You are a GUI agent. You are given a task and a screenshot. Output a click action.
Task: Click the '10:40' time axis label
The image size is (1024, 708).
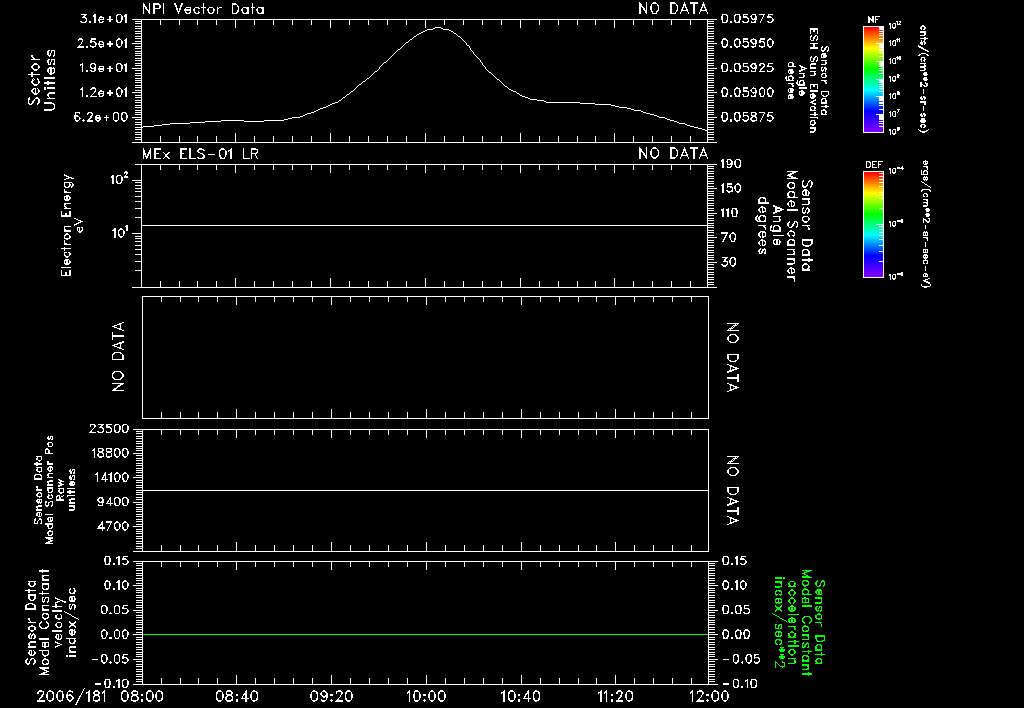(520, 697)
